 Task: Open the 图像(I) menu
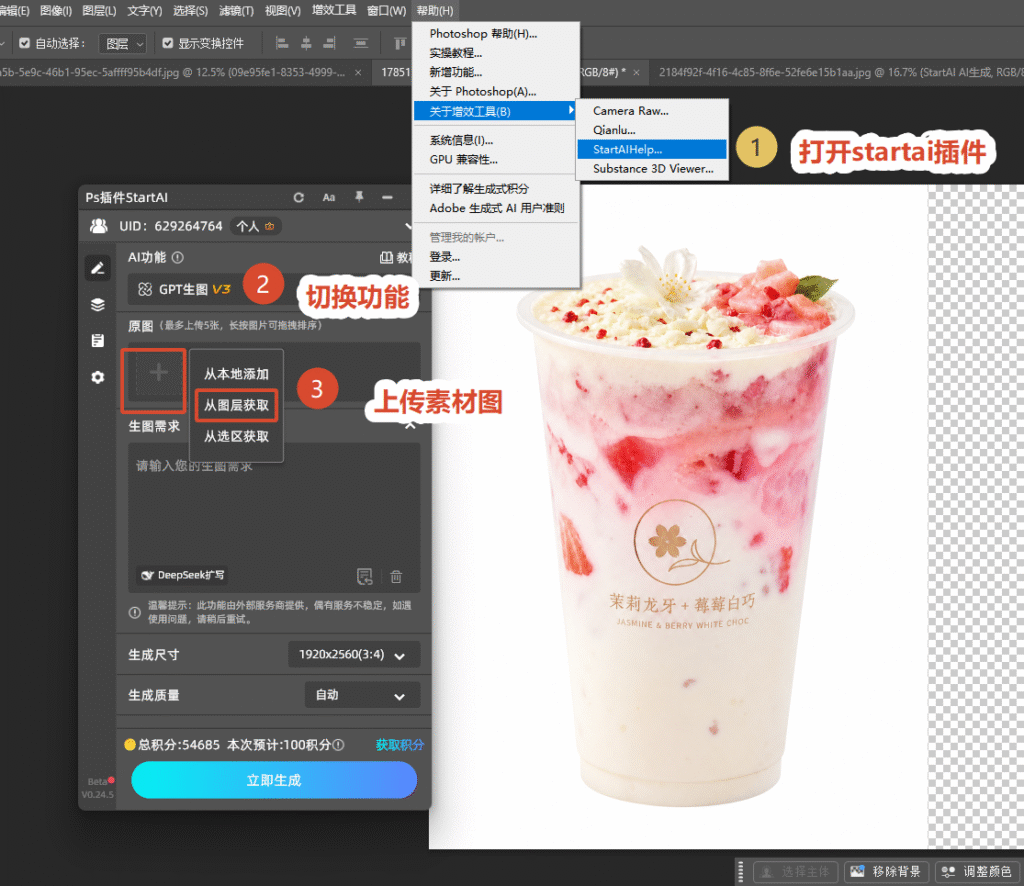tap(56, 10)
